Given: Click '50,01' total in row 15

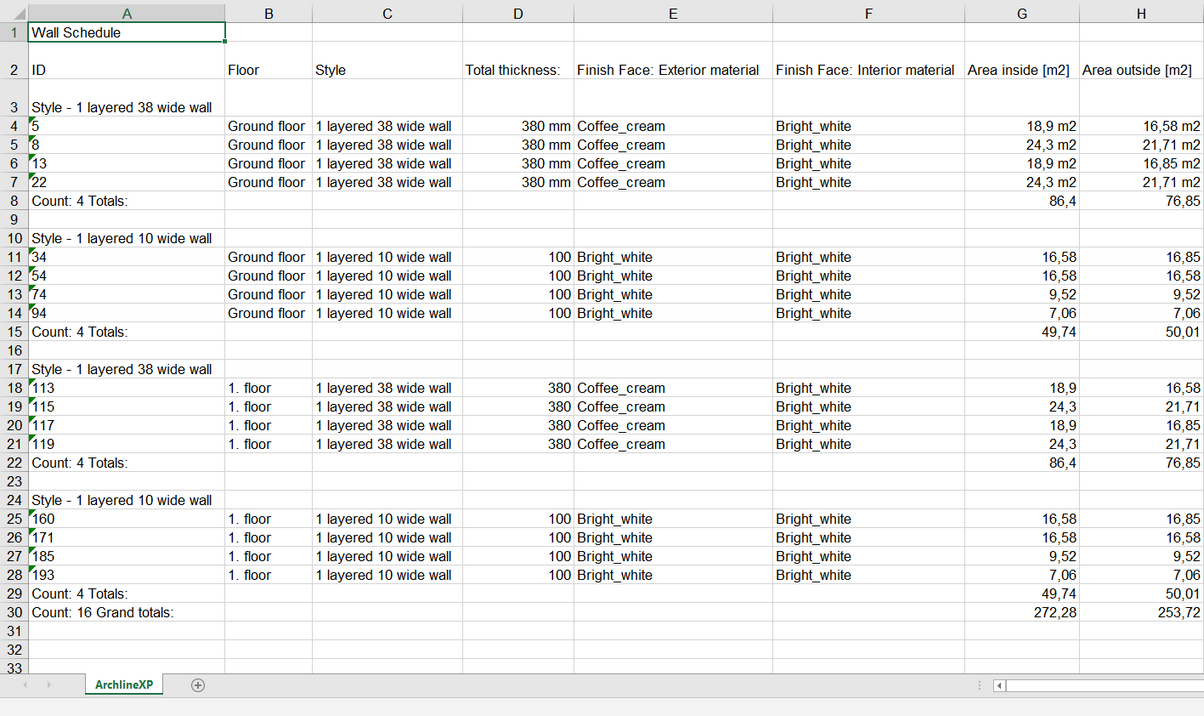Looking at the screenshot, I should click(x=1141, y=332).
